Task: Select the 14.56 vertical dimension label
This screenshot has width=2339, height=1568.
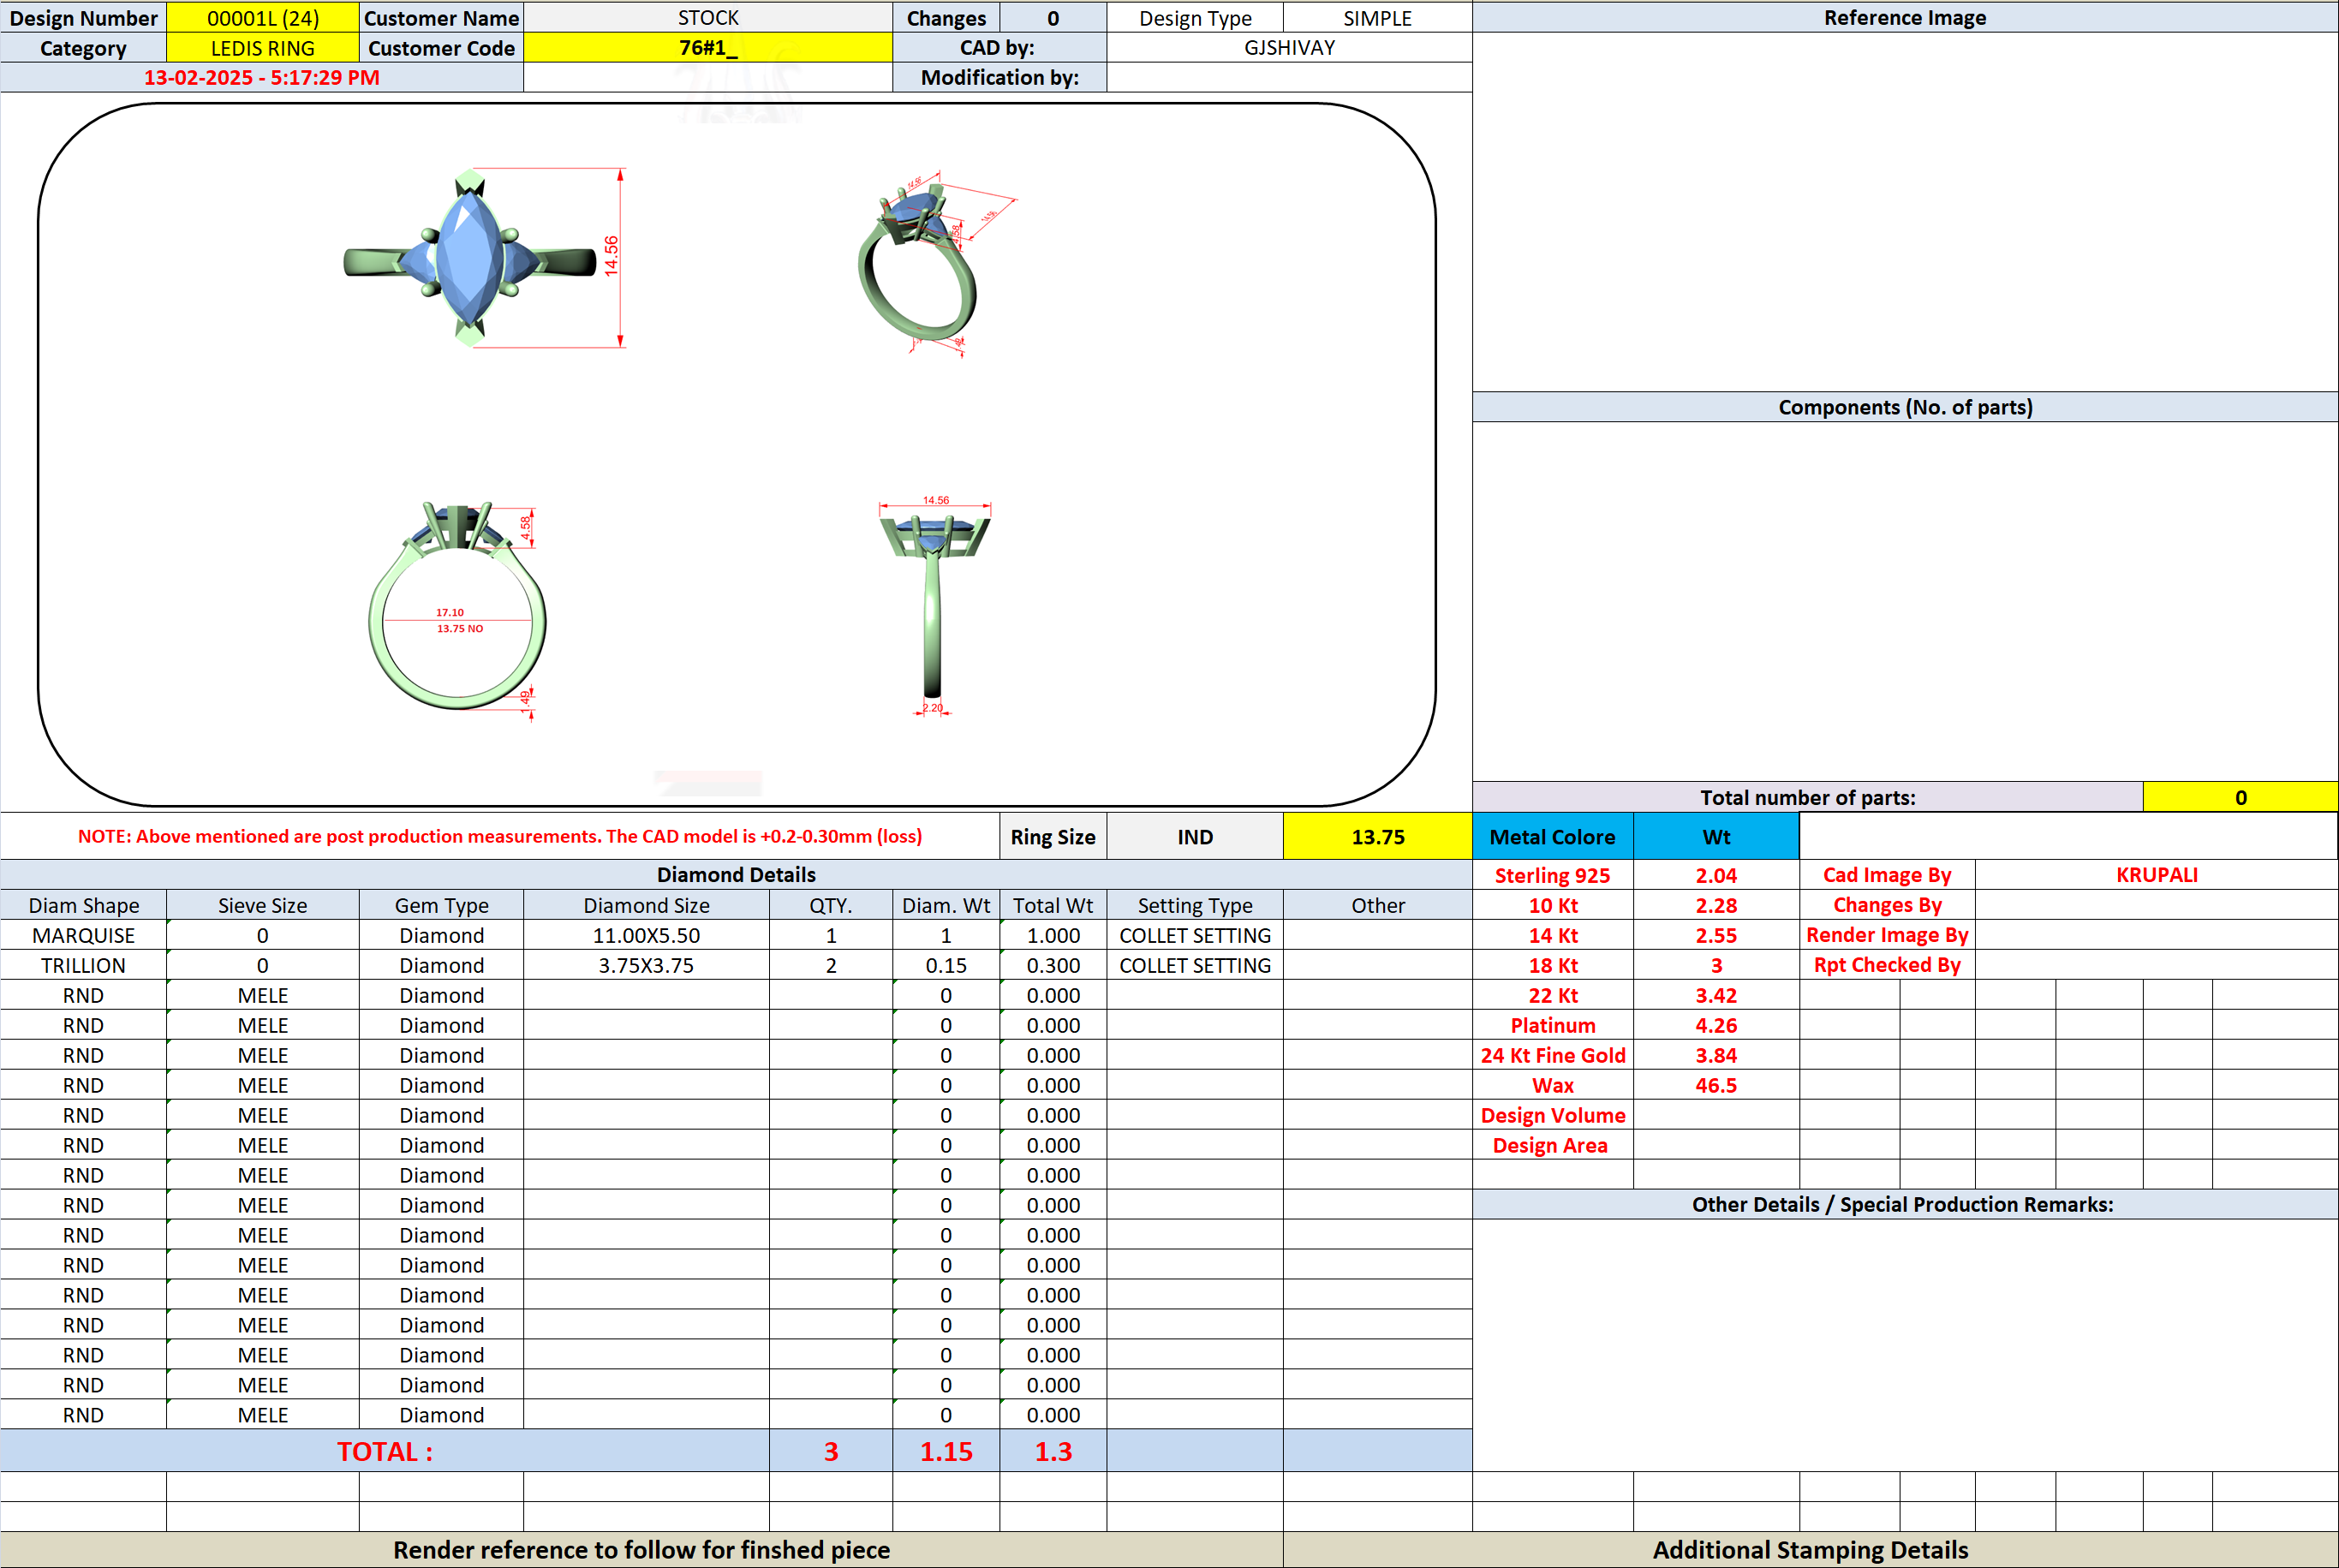Action: point(611,256)
